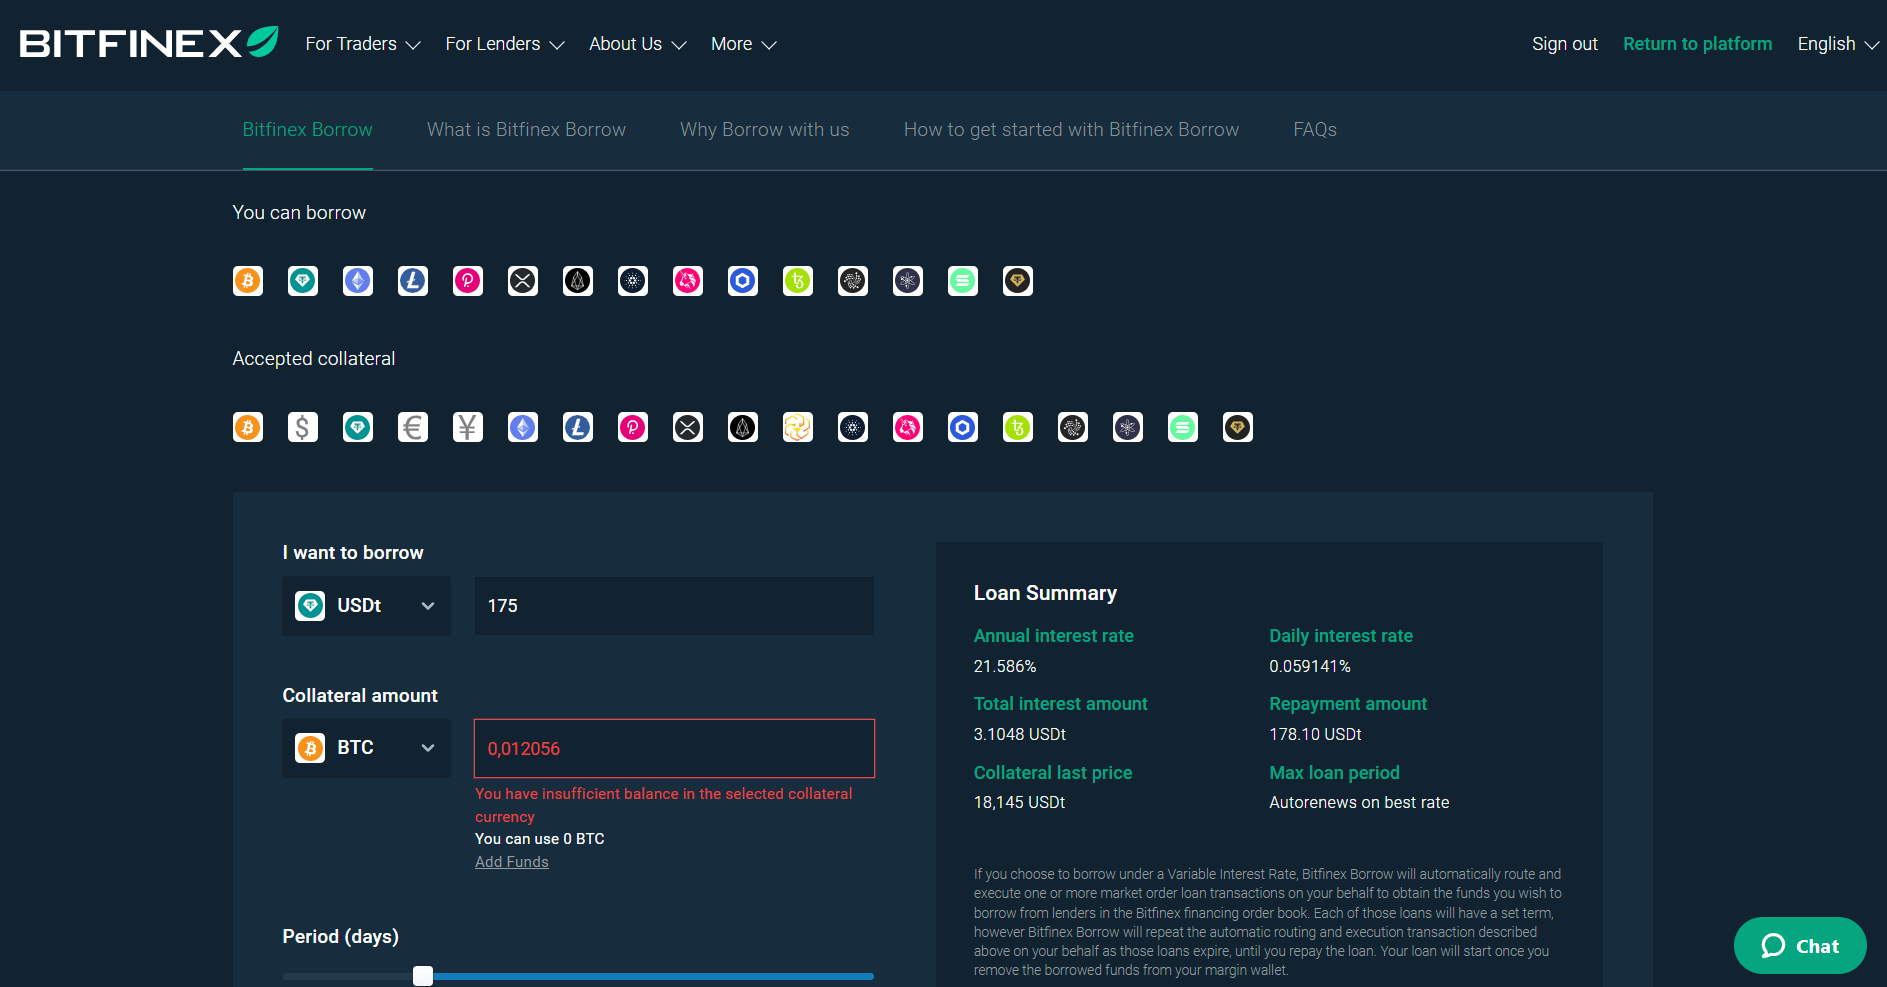This screenshot has height=987, width=1887.
Task: Click the IOTA icon under Accepted collateral
Action: (x=1073, y=428)
